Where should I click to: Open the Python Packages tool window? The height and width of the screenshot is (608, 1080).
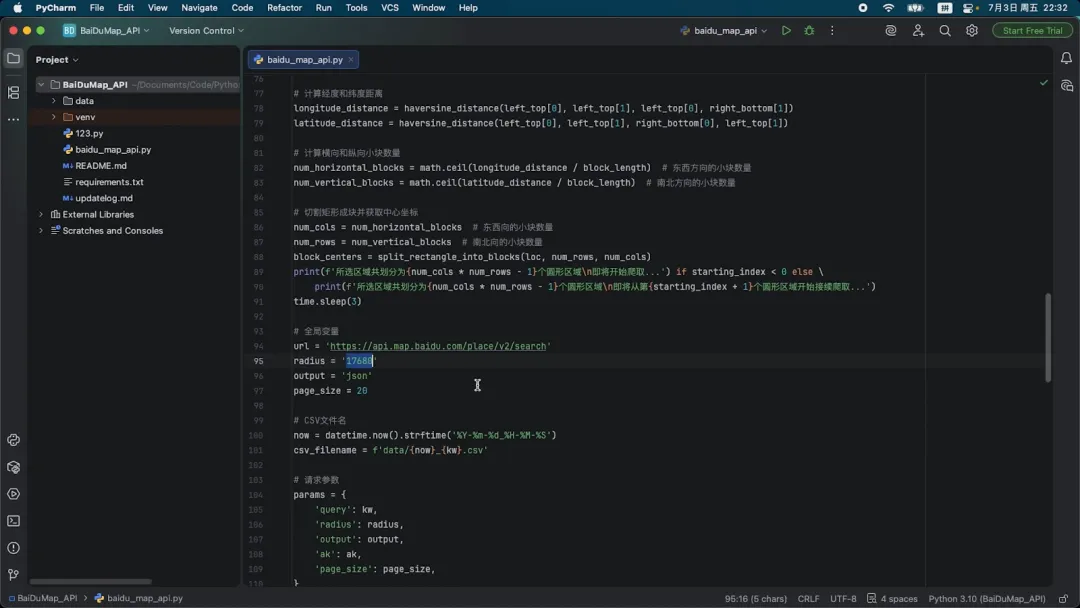[x=13, y=440]
